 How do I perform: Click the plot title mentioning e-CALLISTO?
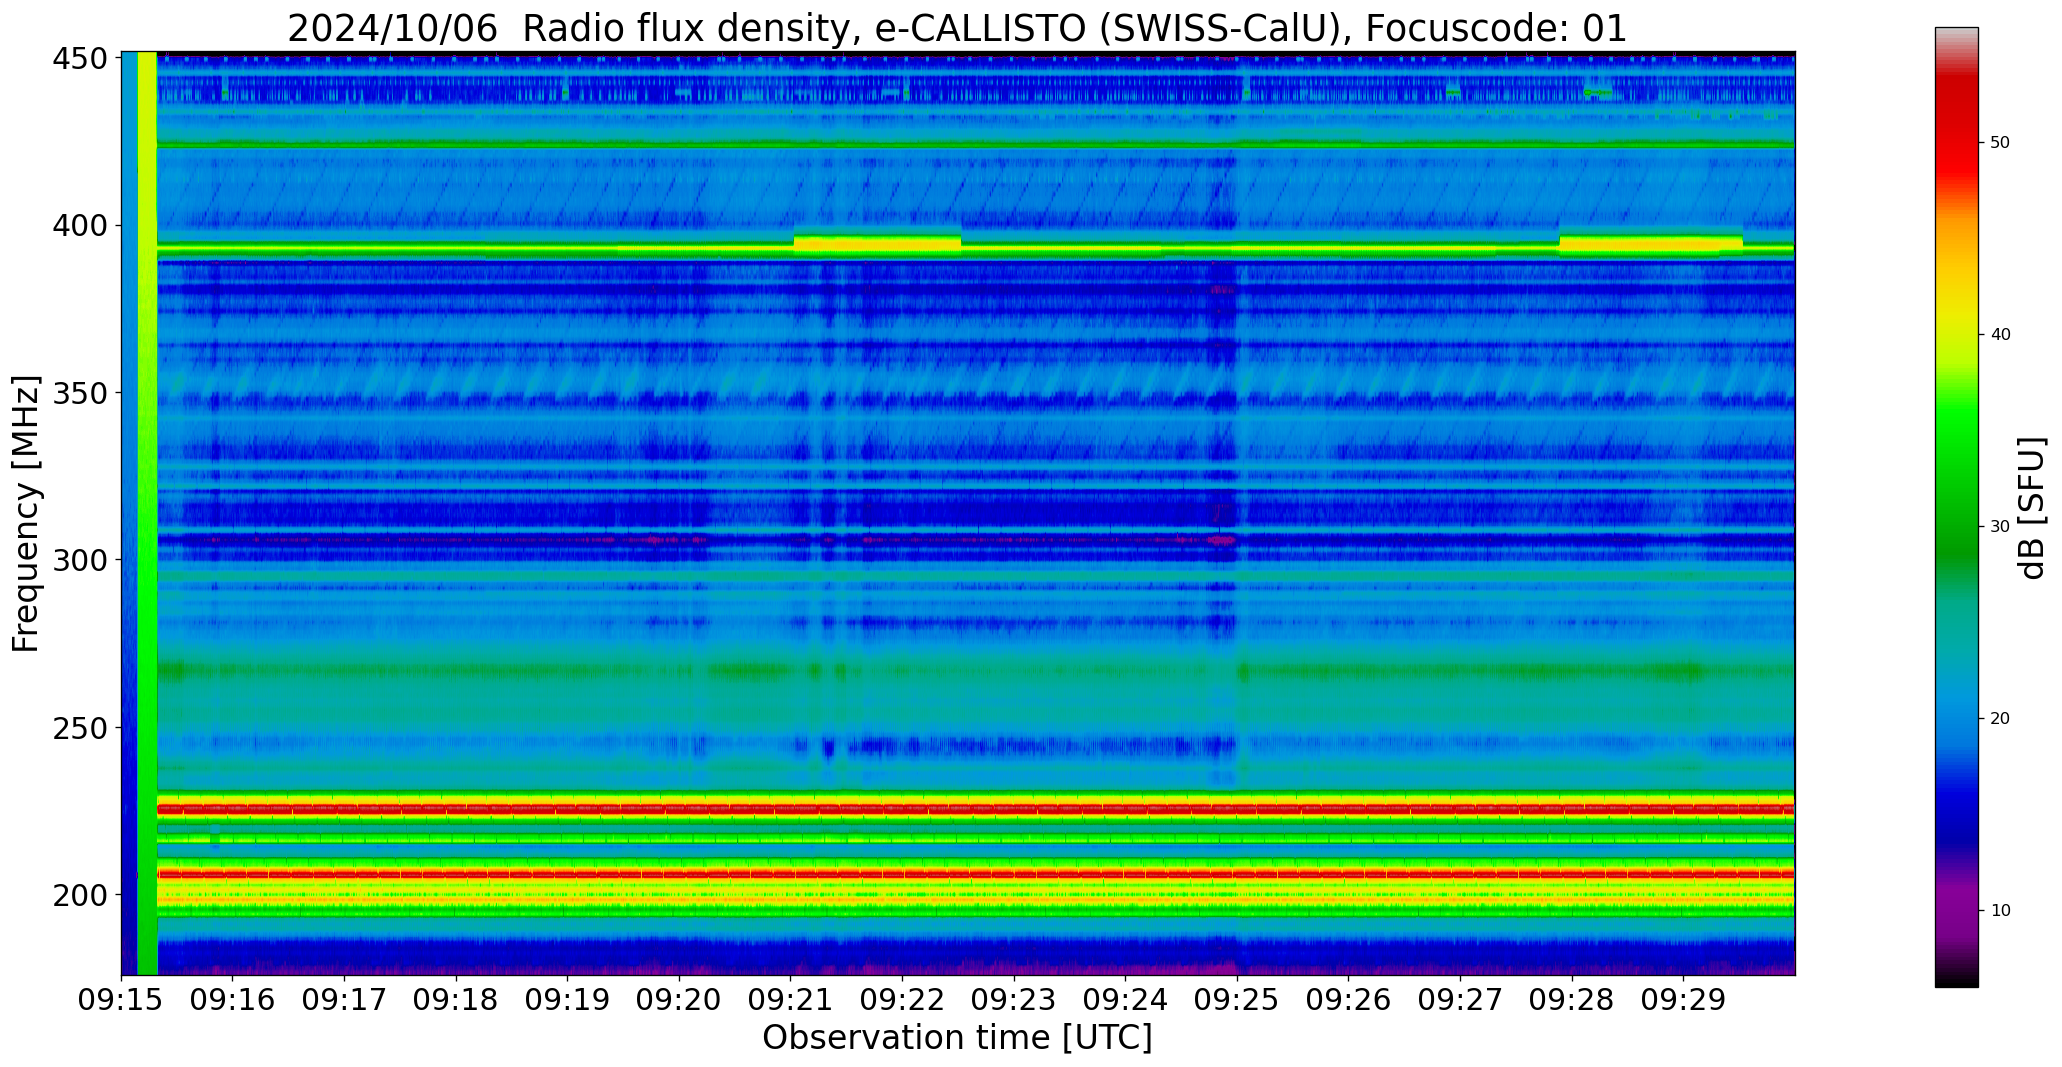[957, 28]
